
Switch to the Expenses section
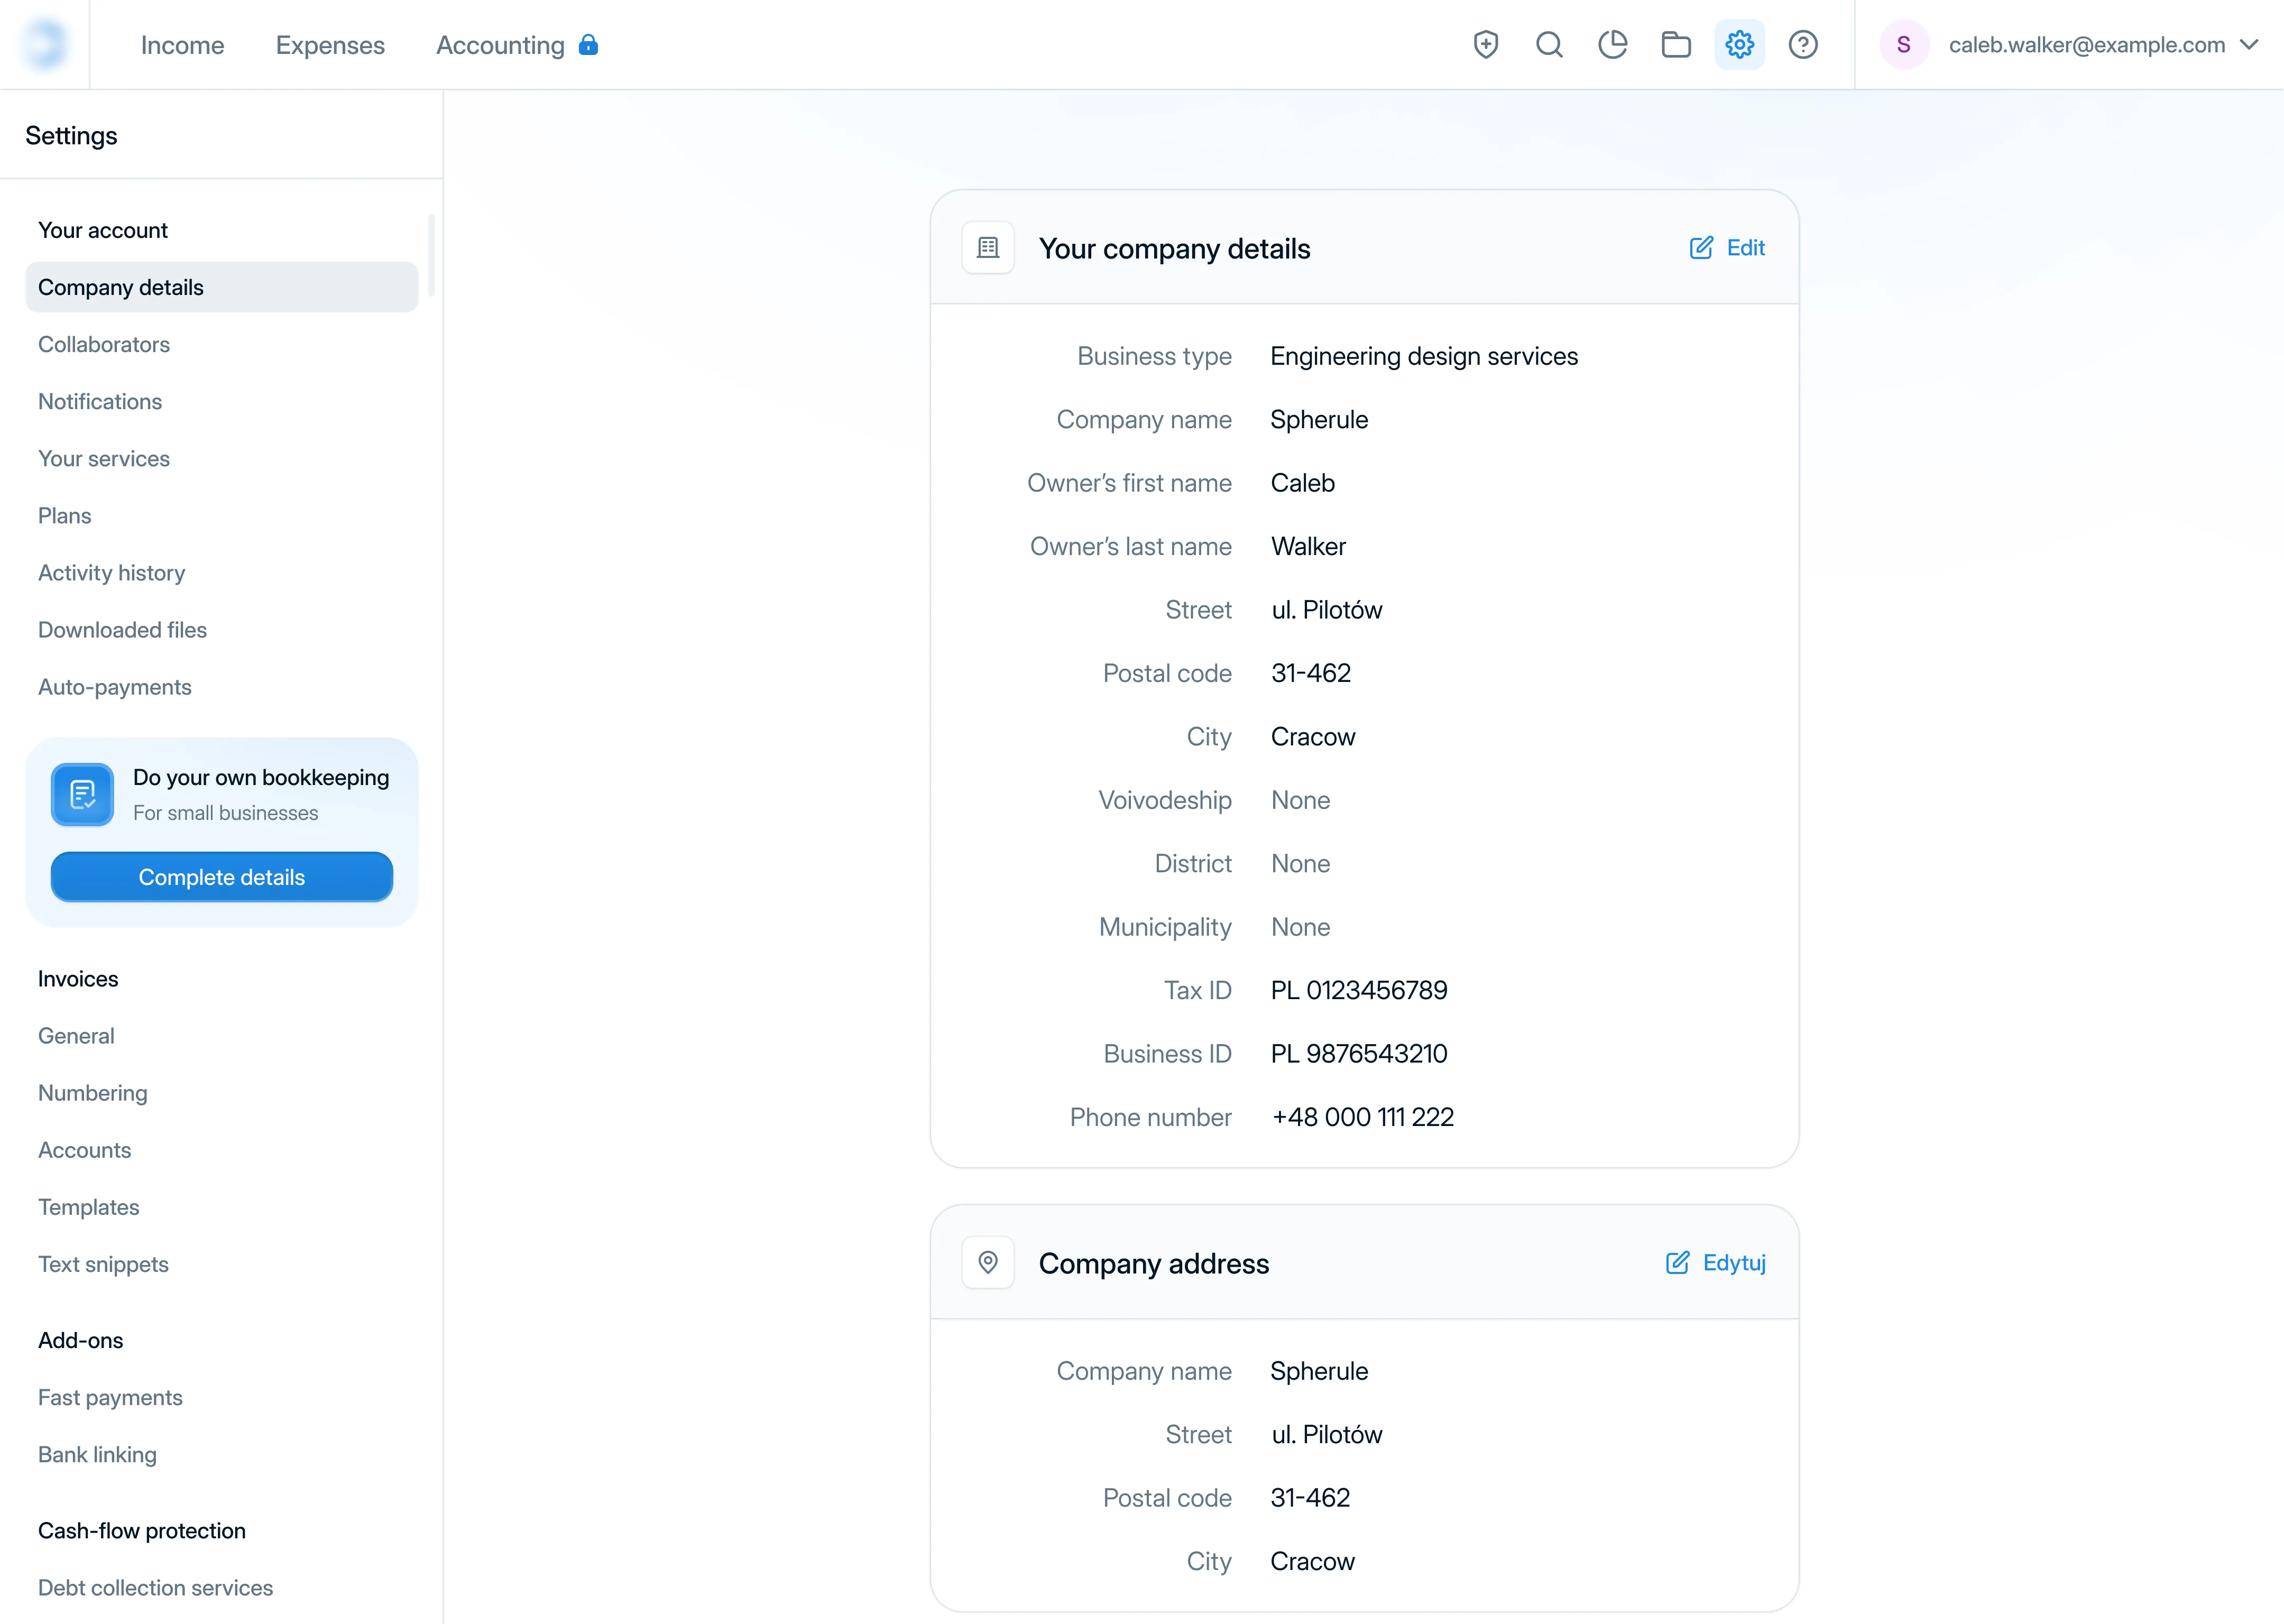(330, 45)
